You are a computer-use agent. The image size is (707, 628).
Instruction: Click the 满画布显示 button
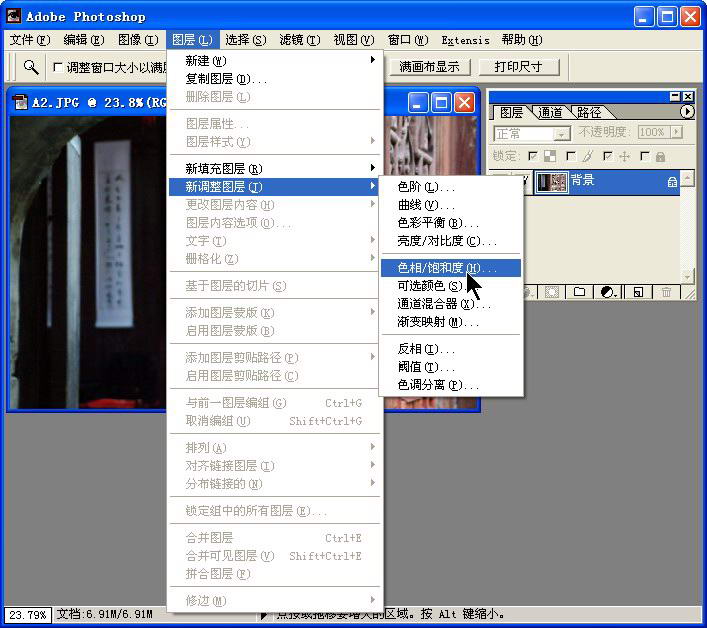[x=429, y=67]
